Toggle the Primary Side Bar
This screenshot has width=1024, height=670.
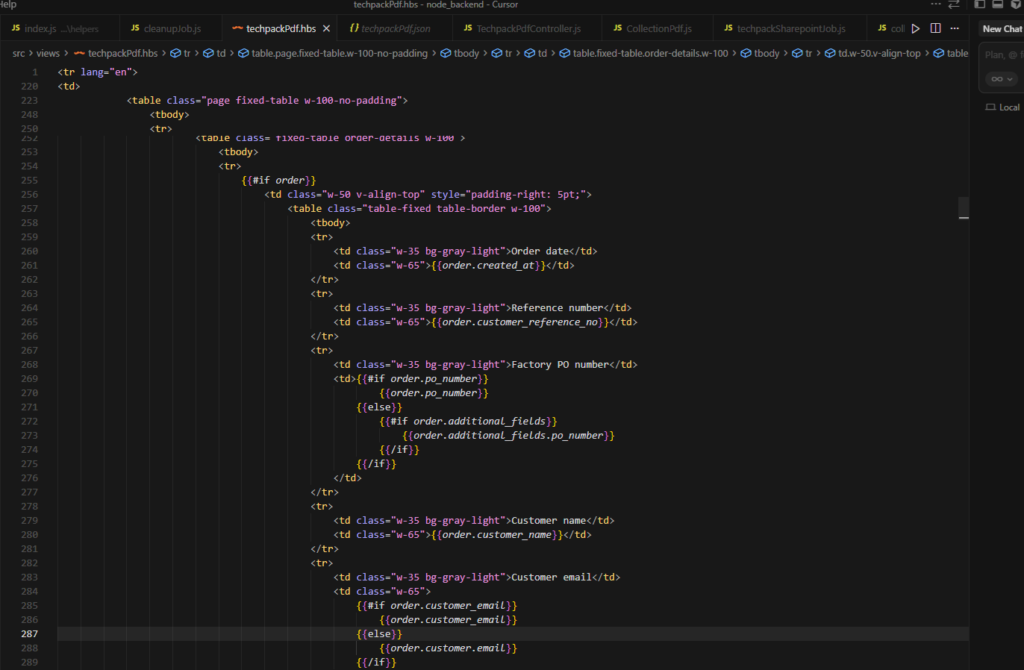[x=980, y=4]
